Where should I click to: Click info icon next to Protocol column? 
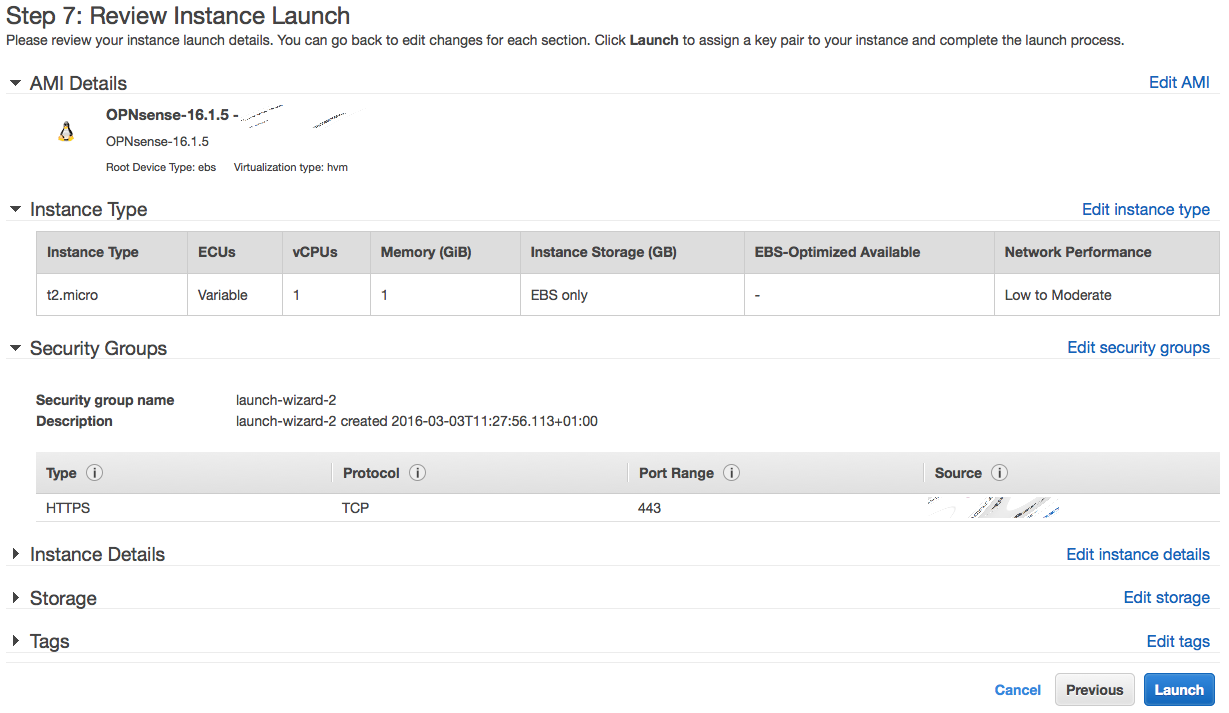click(x=417, y=473)
